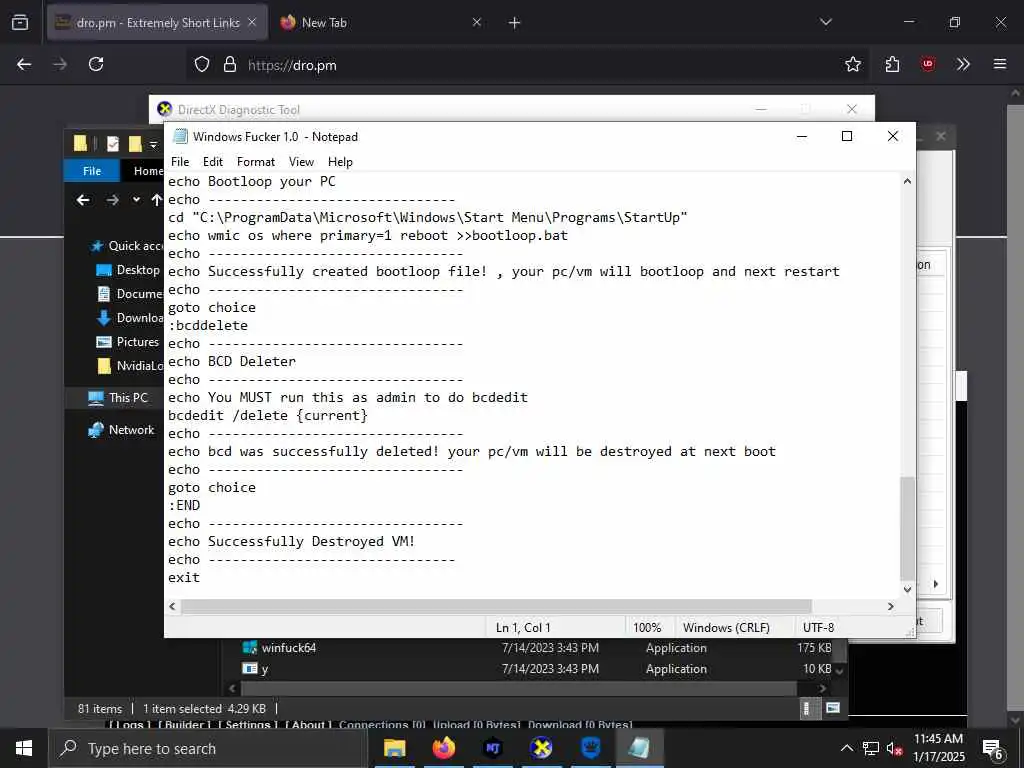This screenshot has width=1024, height=768.
Task: Click Notepad scroll right arrow
Action: [x=891, y=606]
